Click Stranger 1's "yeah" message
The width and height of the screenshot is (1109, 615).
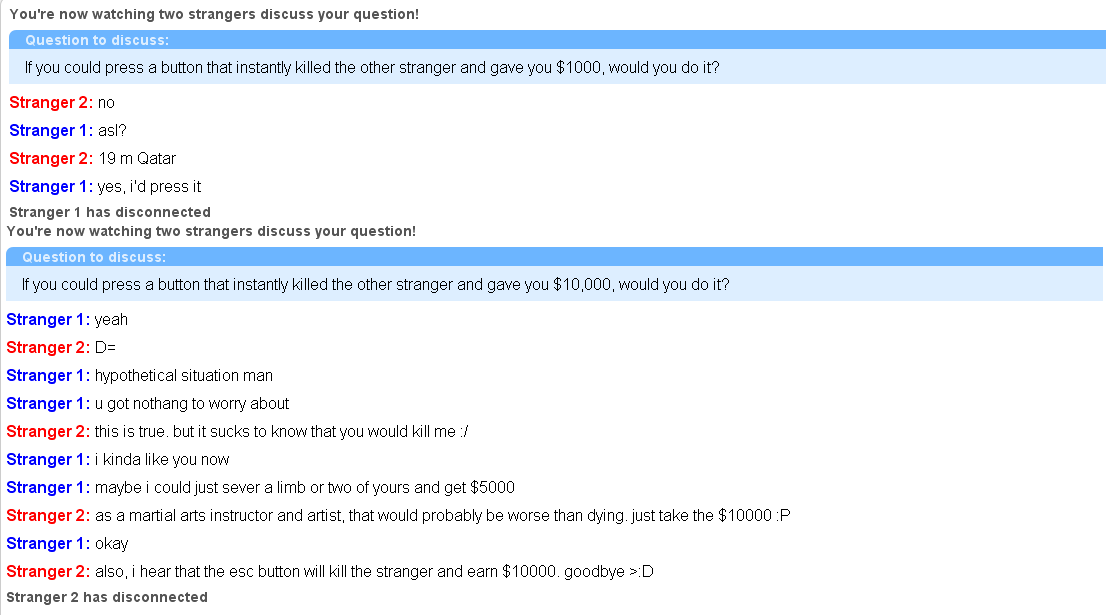pos(111,320)
